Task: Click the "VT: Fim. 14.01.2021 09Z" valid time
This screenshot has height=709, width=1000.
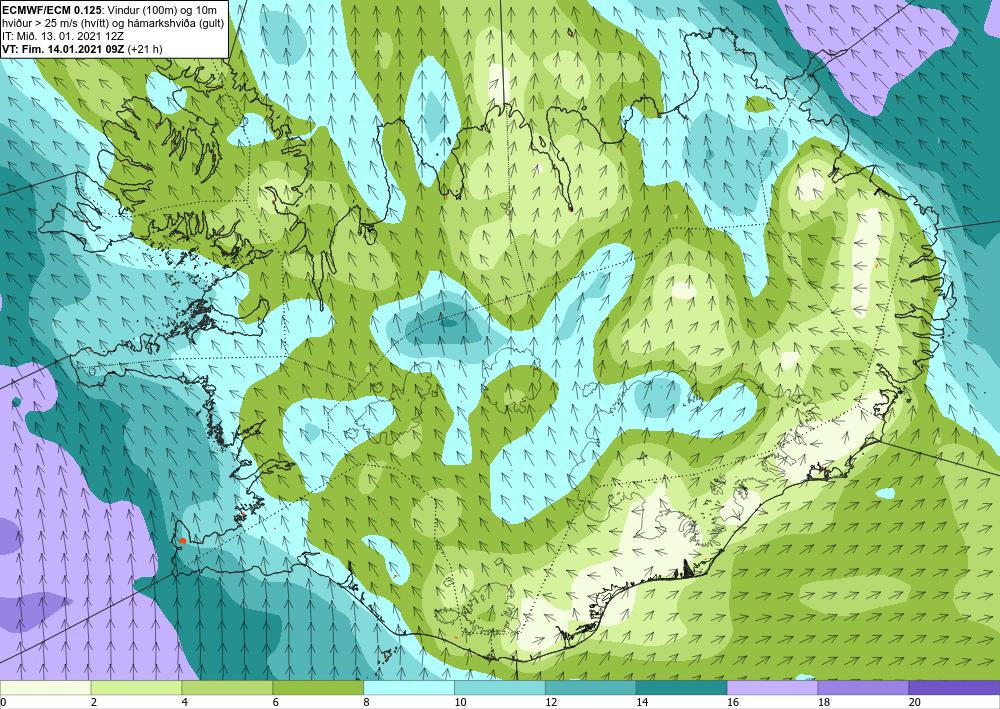Action: 64,49
